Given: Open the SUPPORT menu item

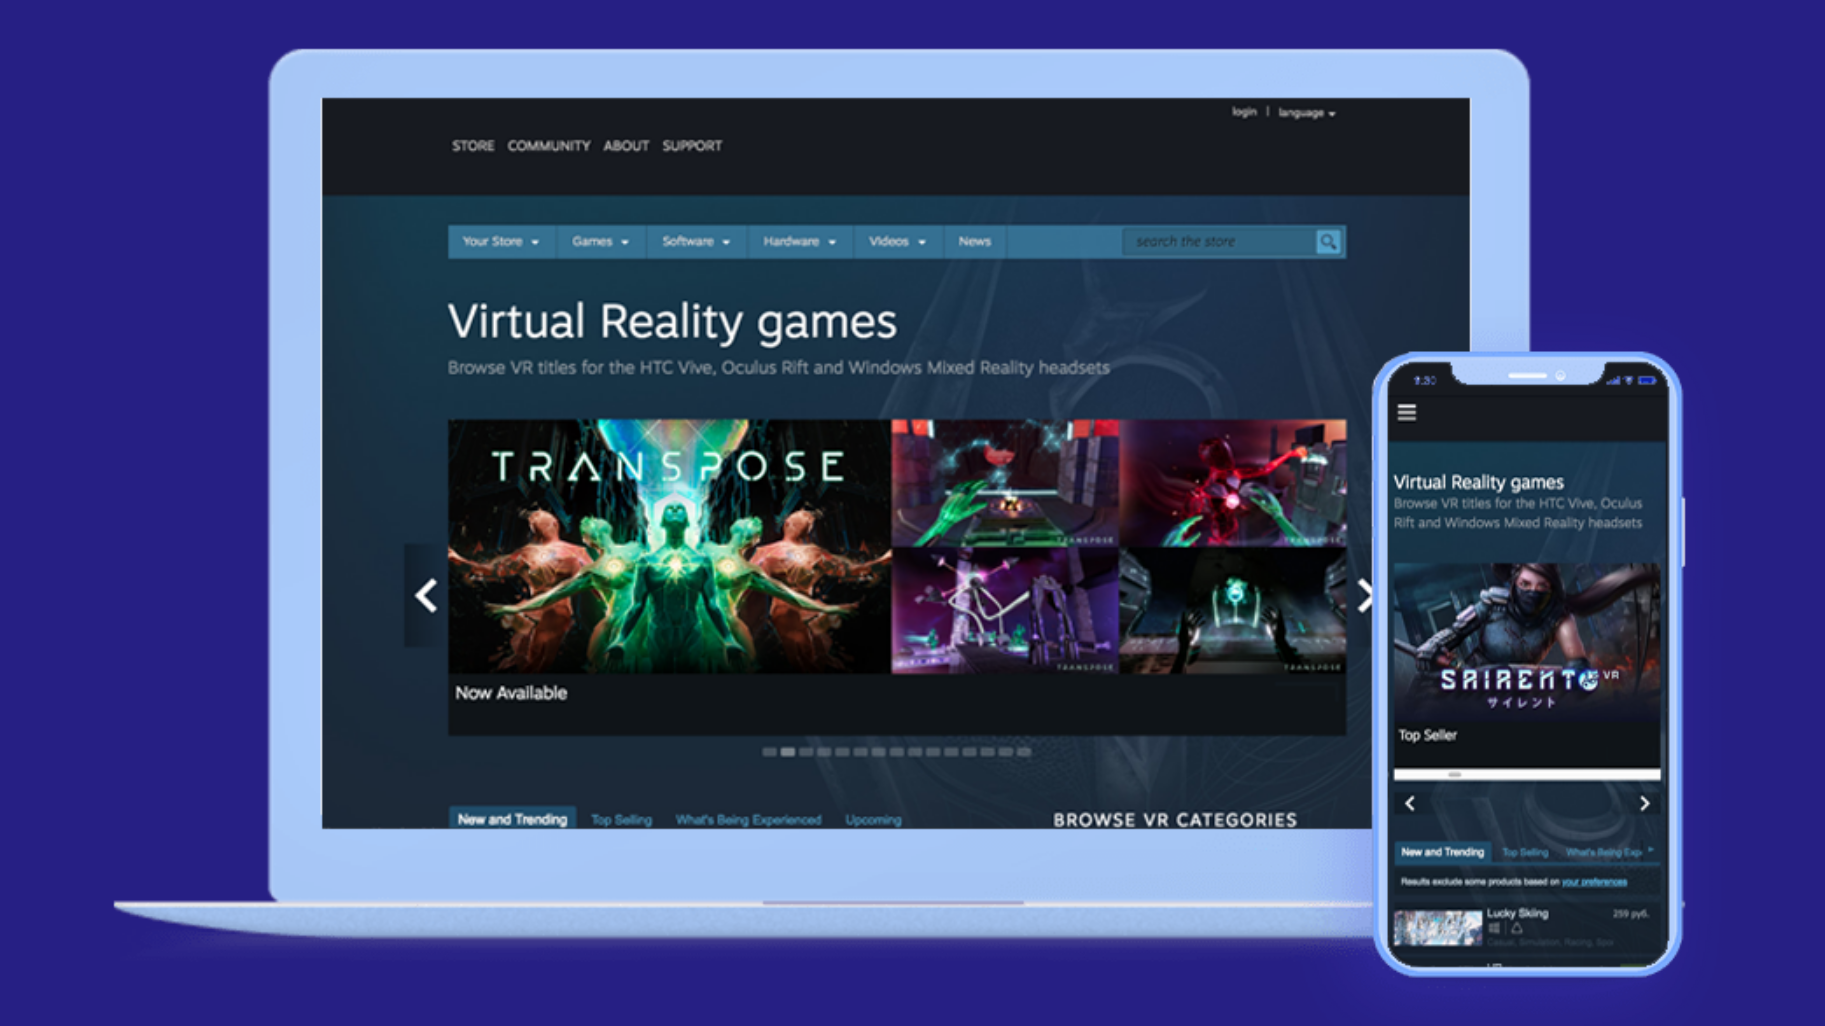Looking at the screenshot, I should pos(692,146).
